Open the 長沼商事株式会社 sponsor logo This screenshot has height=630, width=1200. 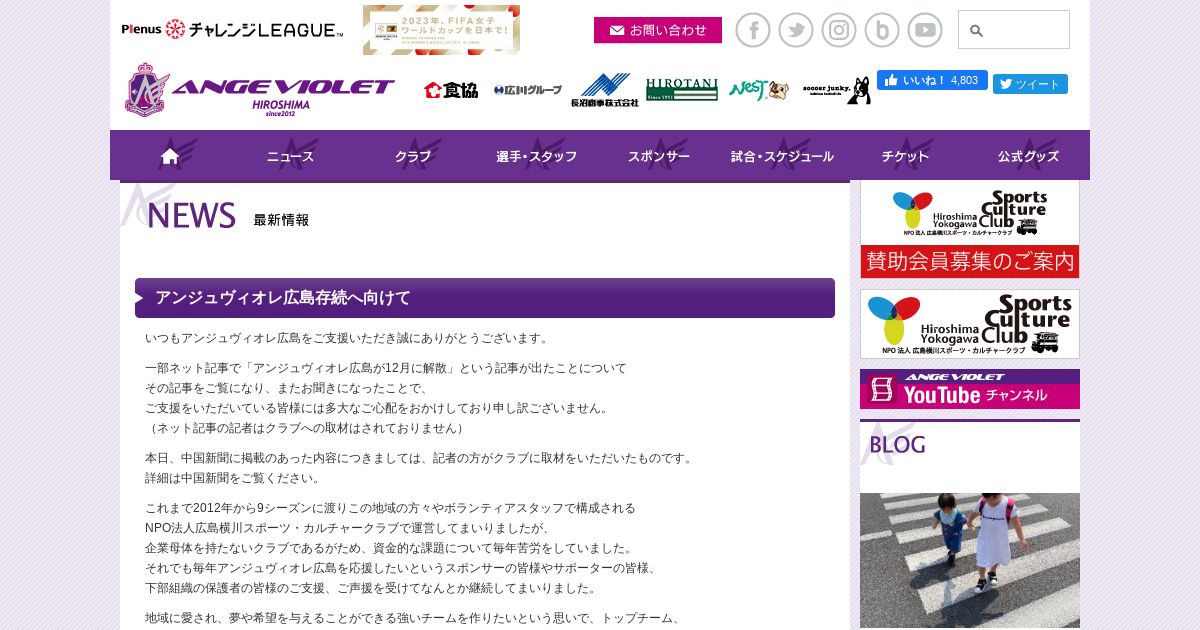(x=605, y=90)
